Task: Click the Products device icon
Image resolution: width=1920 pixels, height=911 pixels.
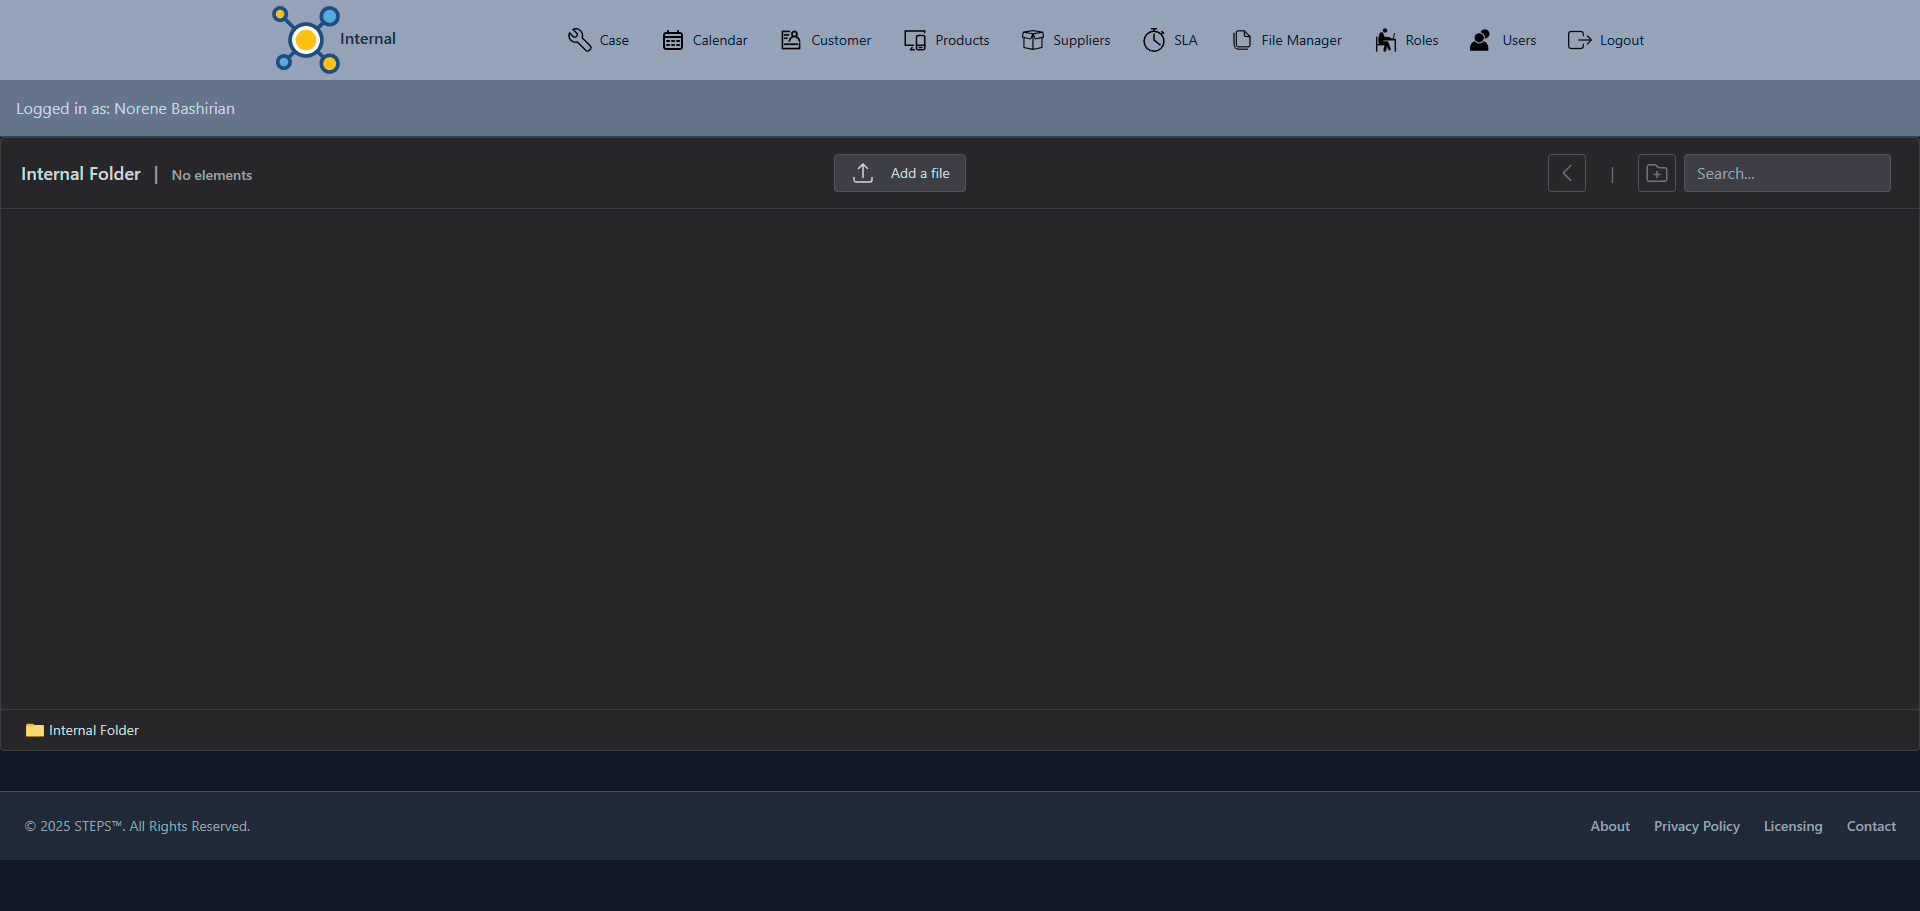Action: [x=915, y=40]
